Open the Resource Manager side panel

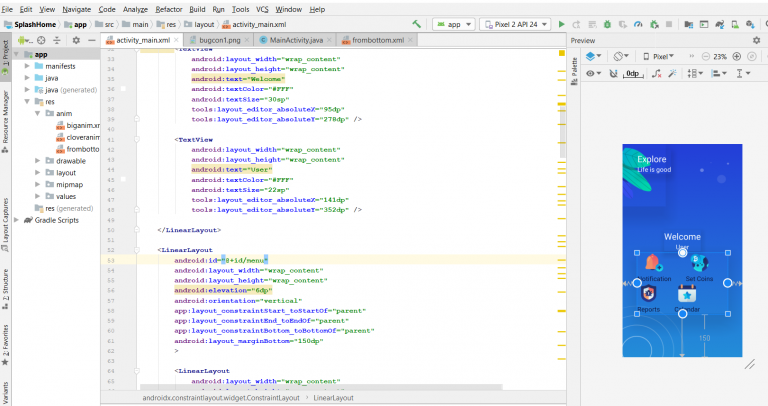click(5, 118)
